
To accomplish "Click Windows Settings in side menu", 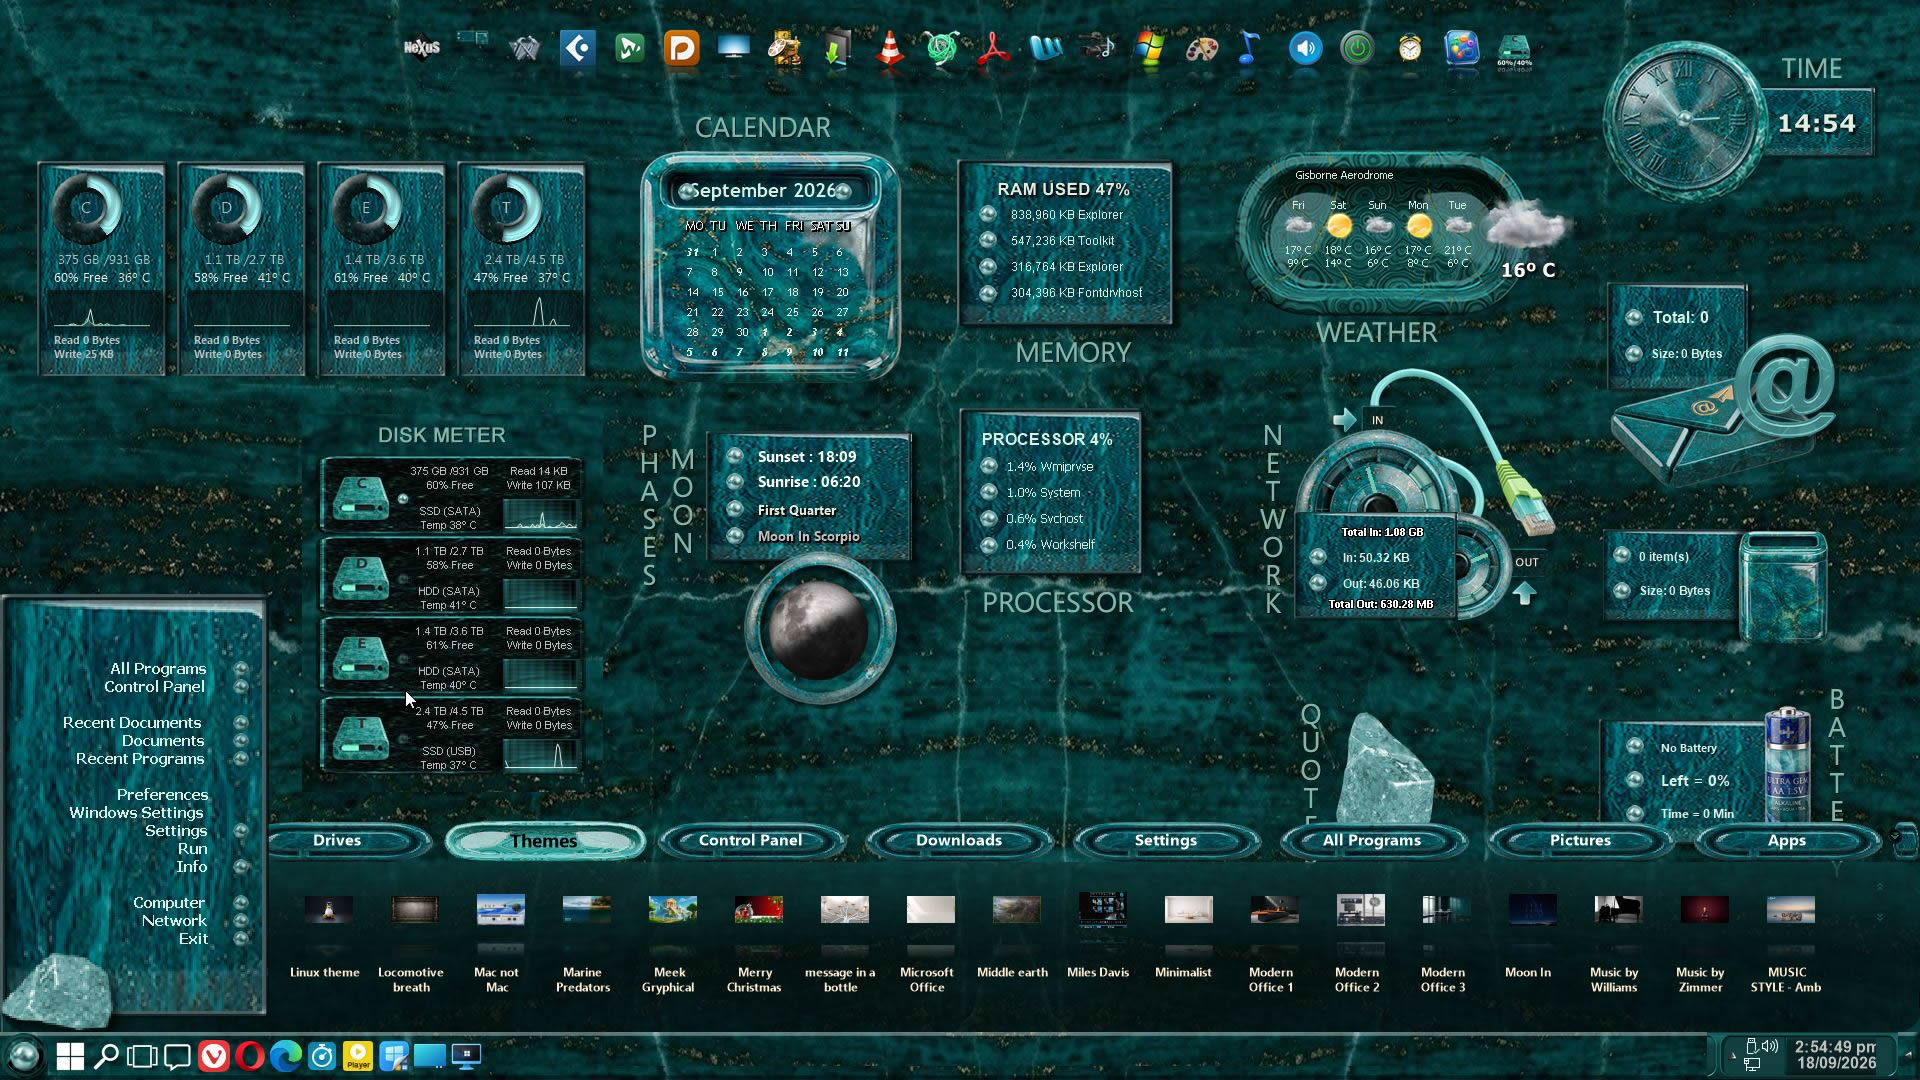I will point(136,812).
